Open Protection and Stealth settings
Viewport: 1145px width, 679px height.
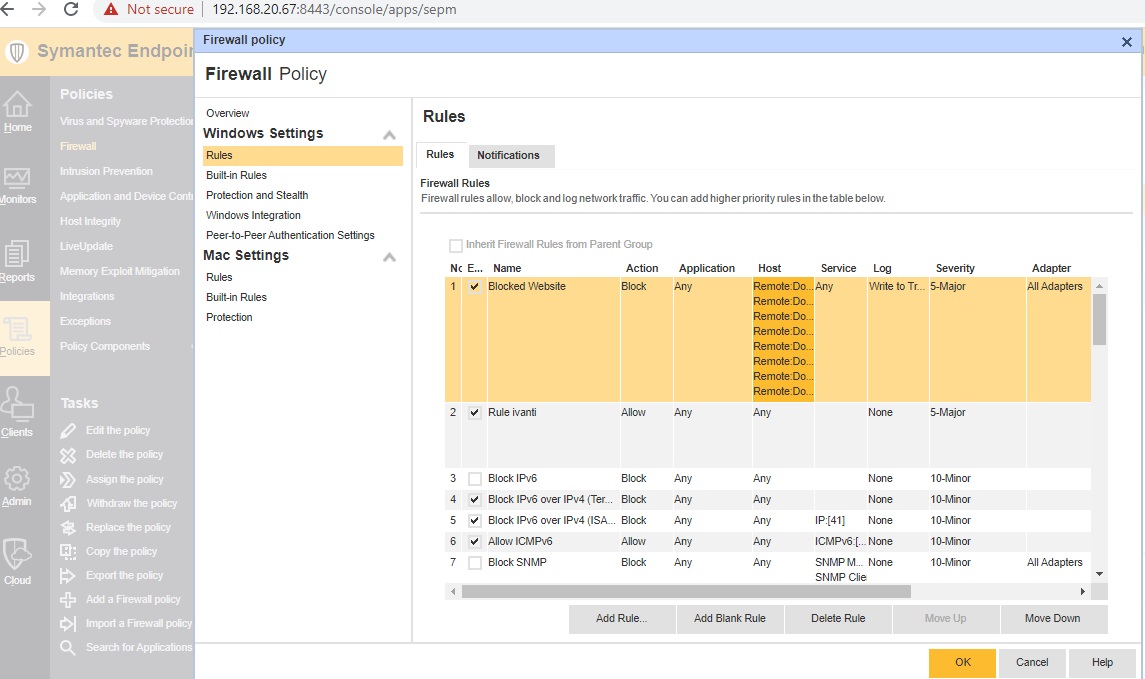(x=257, y=195)
